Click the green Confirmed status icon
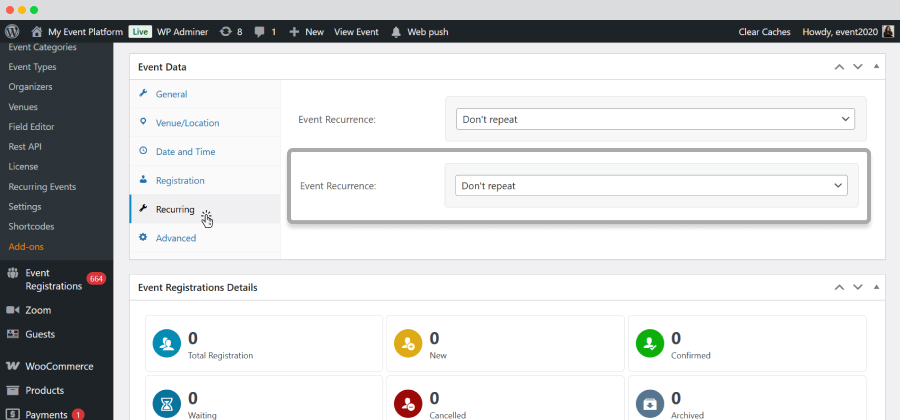The image size is (900, 420). click(650, 344)
